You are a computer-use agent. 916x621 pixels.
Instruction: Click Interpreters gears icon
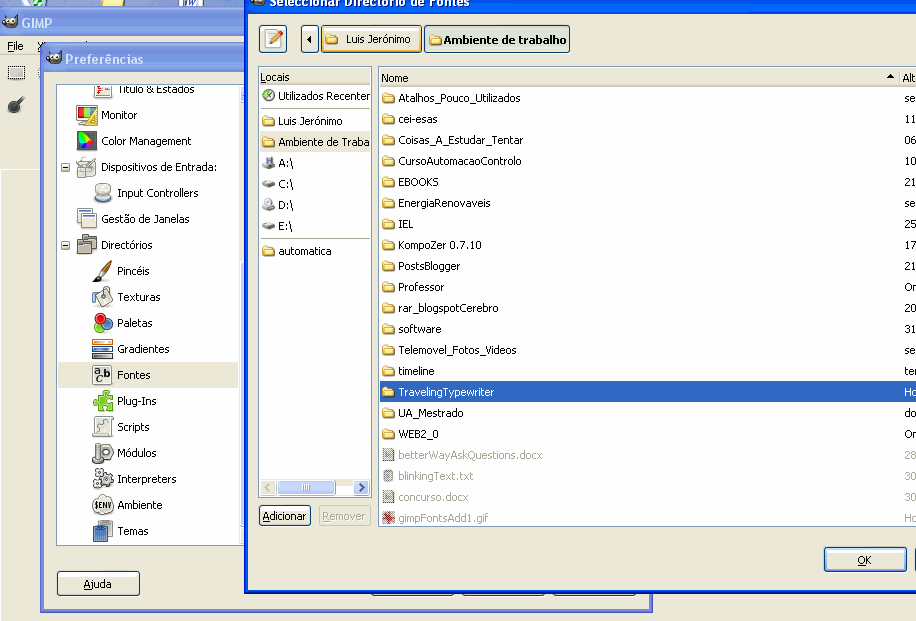(103, 479)
